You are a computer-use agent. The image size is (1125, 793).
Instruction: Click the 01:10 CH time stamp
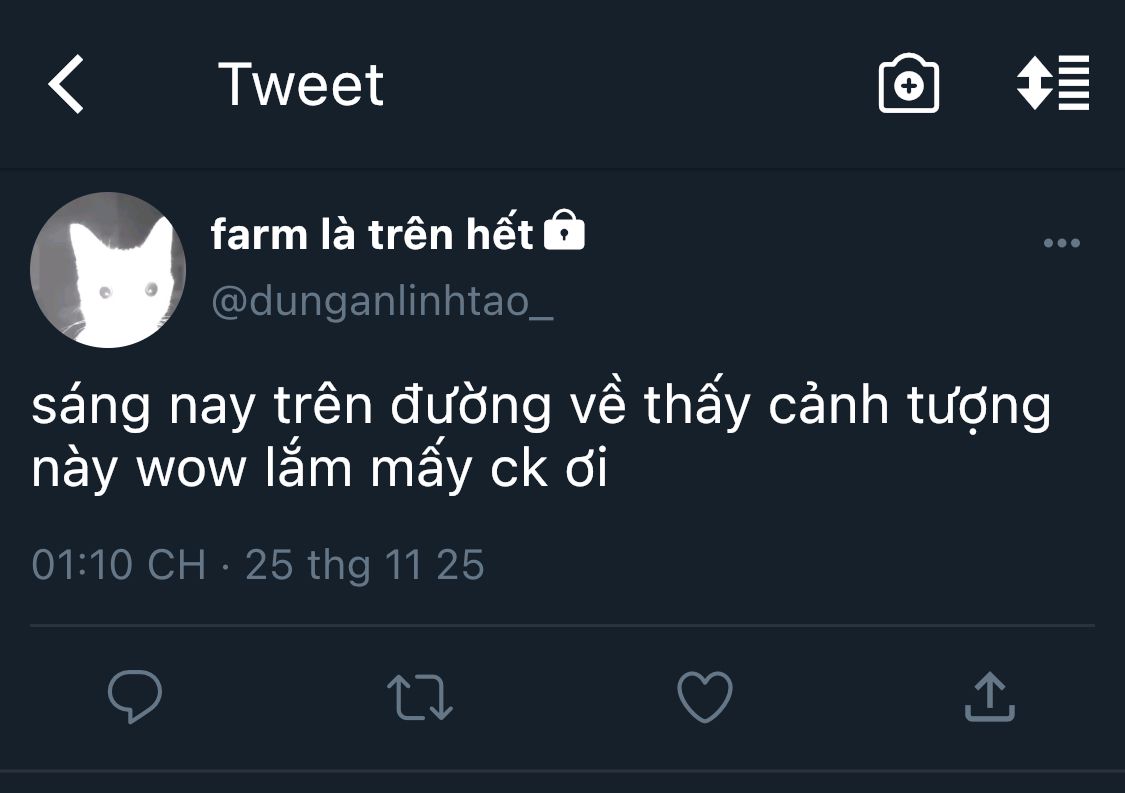tap(118, 565)
